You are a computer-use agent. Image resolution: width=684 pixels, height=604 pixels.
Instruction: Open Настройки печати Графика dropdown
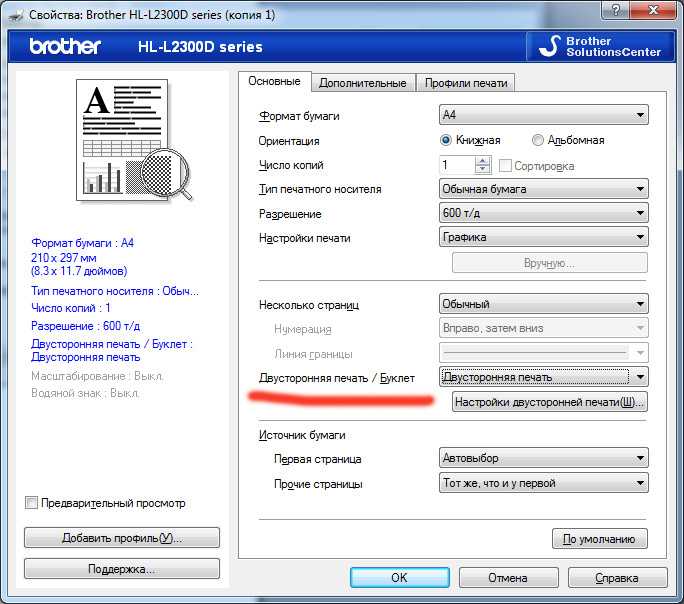[544, 237]
